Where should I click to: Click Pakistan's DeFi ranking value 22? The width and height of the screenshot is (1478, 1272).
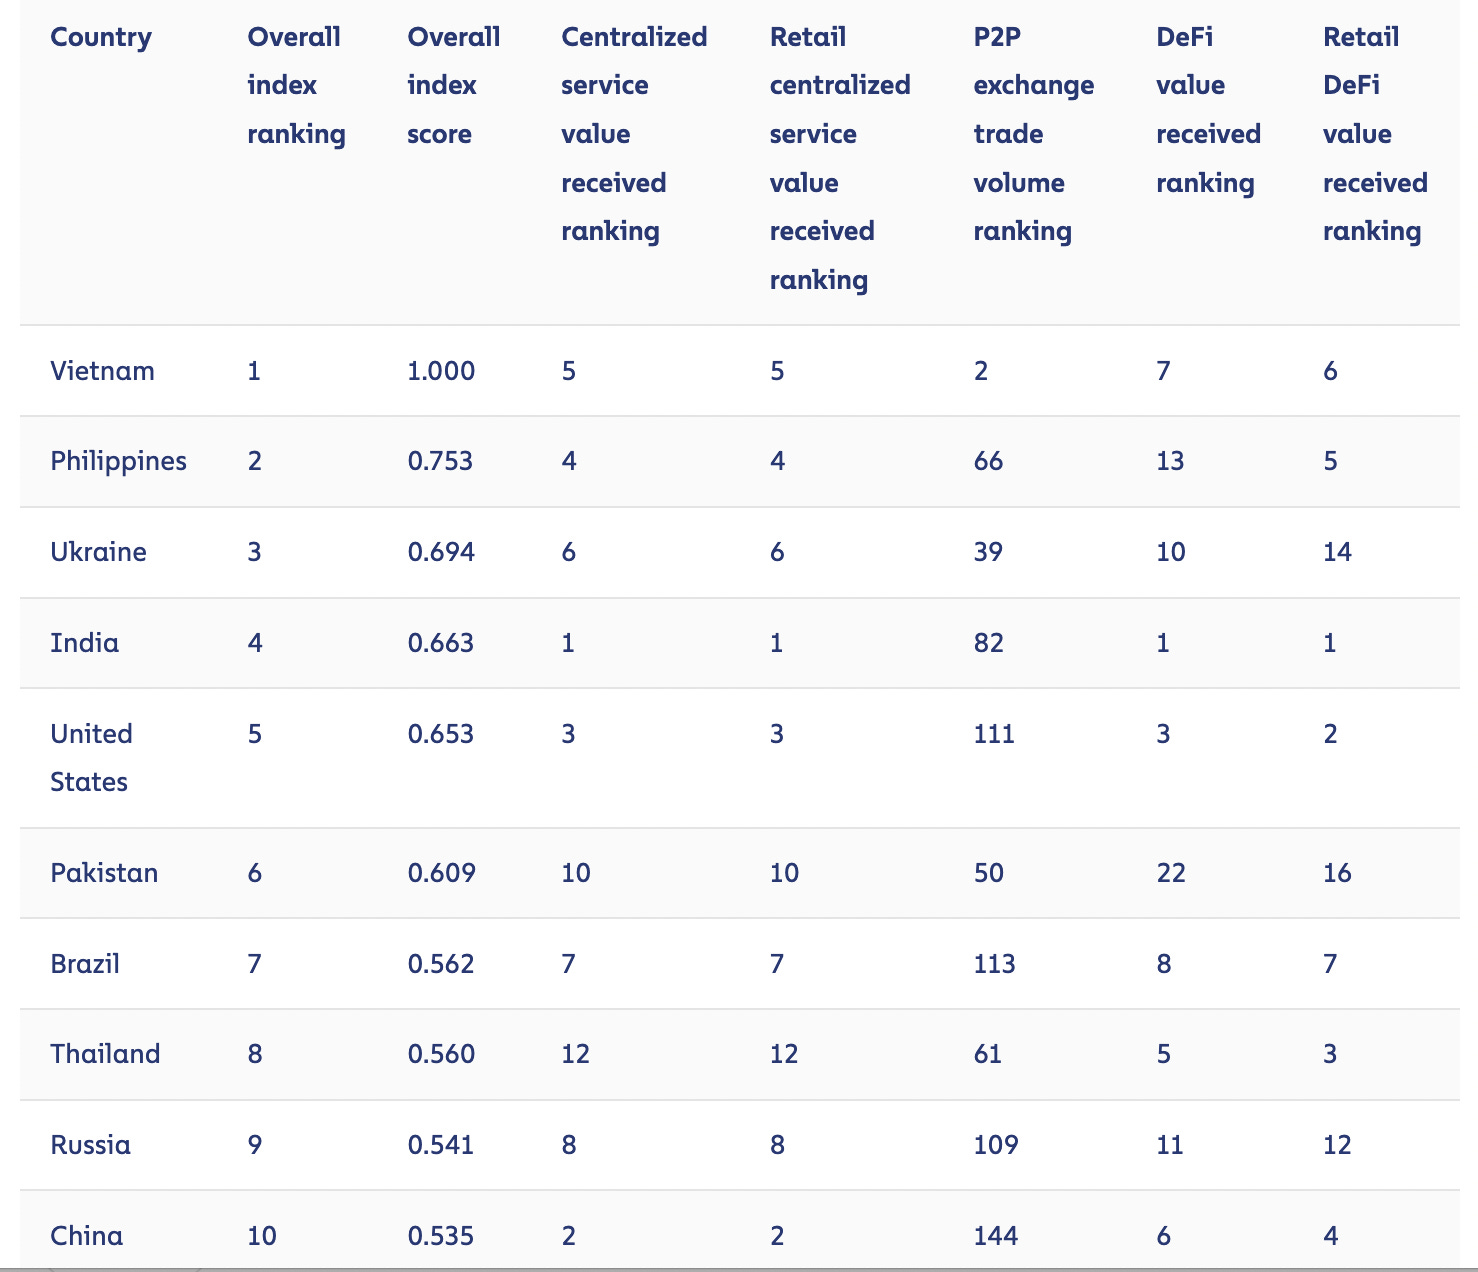click(x=1171, y=873)
